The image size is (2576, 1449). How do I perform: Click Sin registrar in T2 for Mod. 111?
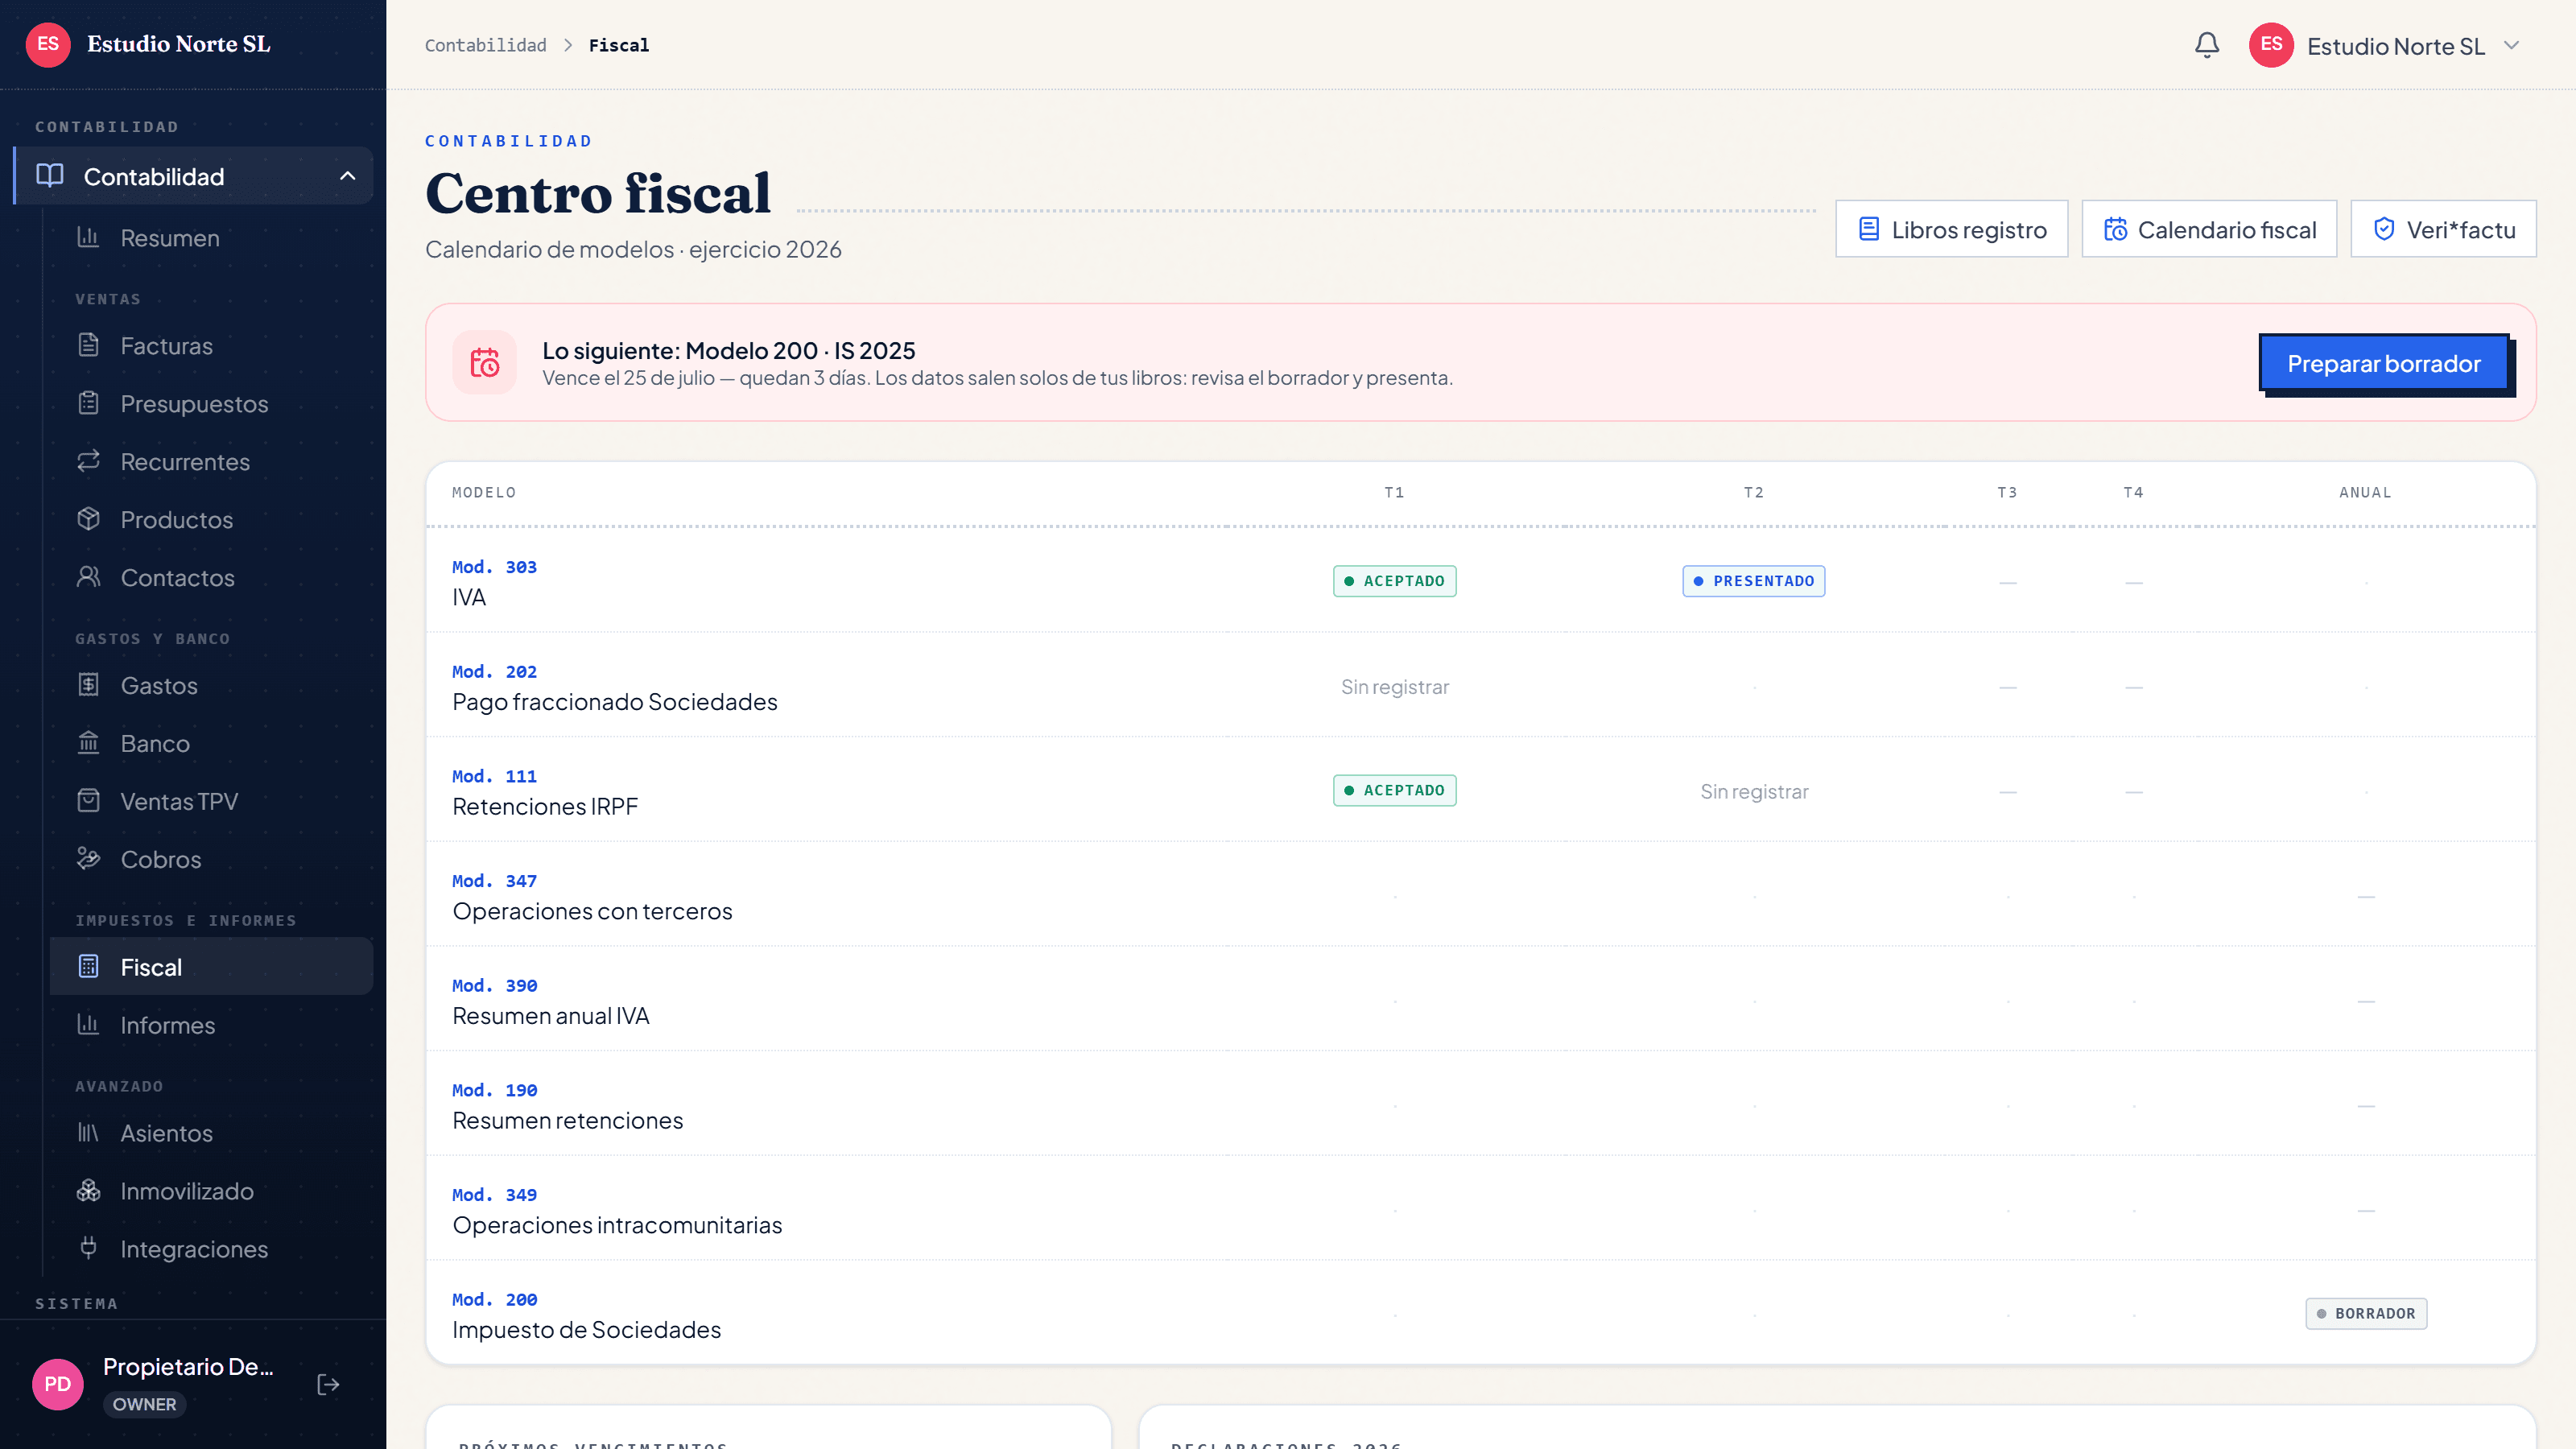1754,792
